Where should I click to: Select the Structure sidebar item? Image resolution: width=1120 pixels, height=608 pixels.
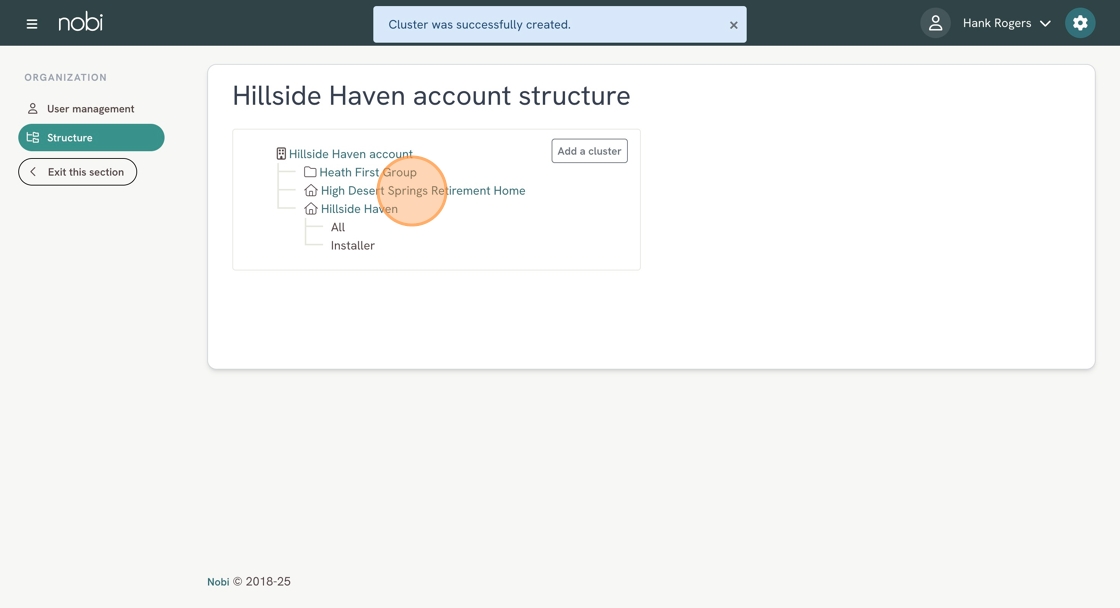click(91, 137)
